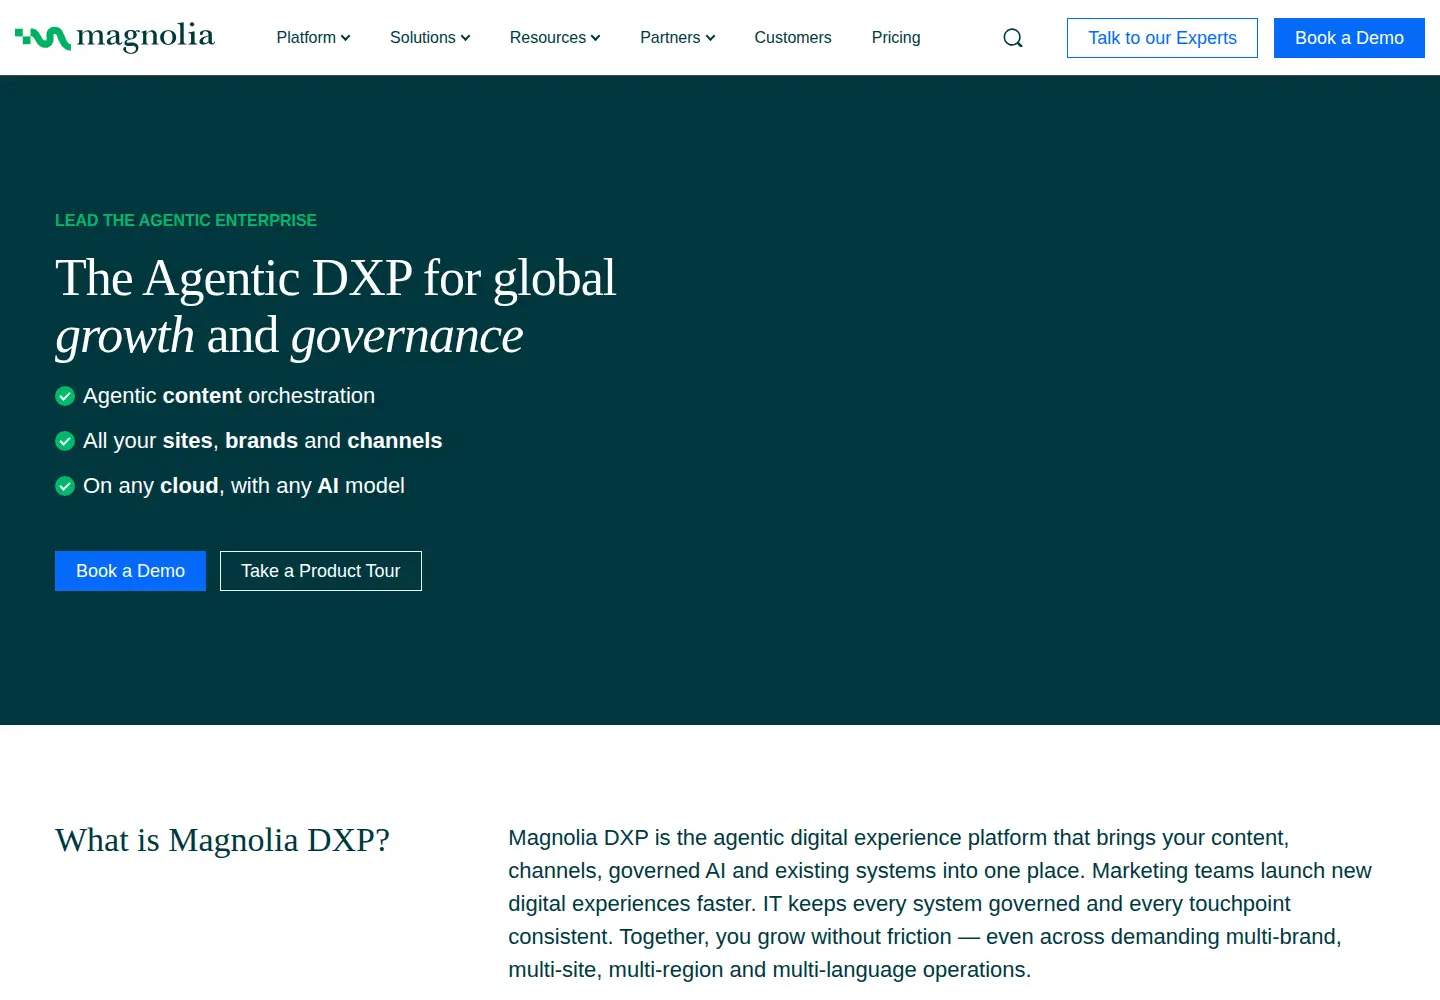Click the checkmark icon beside On any cloud
Viewport: 1440px width, 1000px height.
[x=65, y=486]
